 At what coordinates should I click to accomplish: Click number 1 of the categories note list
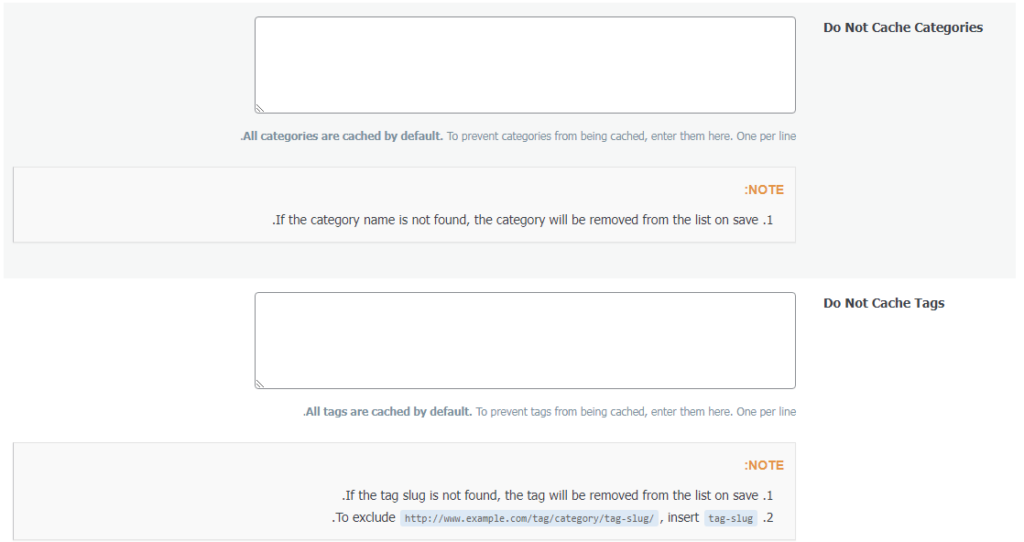[x=768, y=220]
